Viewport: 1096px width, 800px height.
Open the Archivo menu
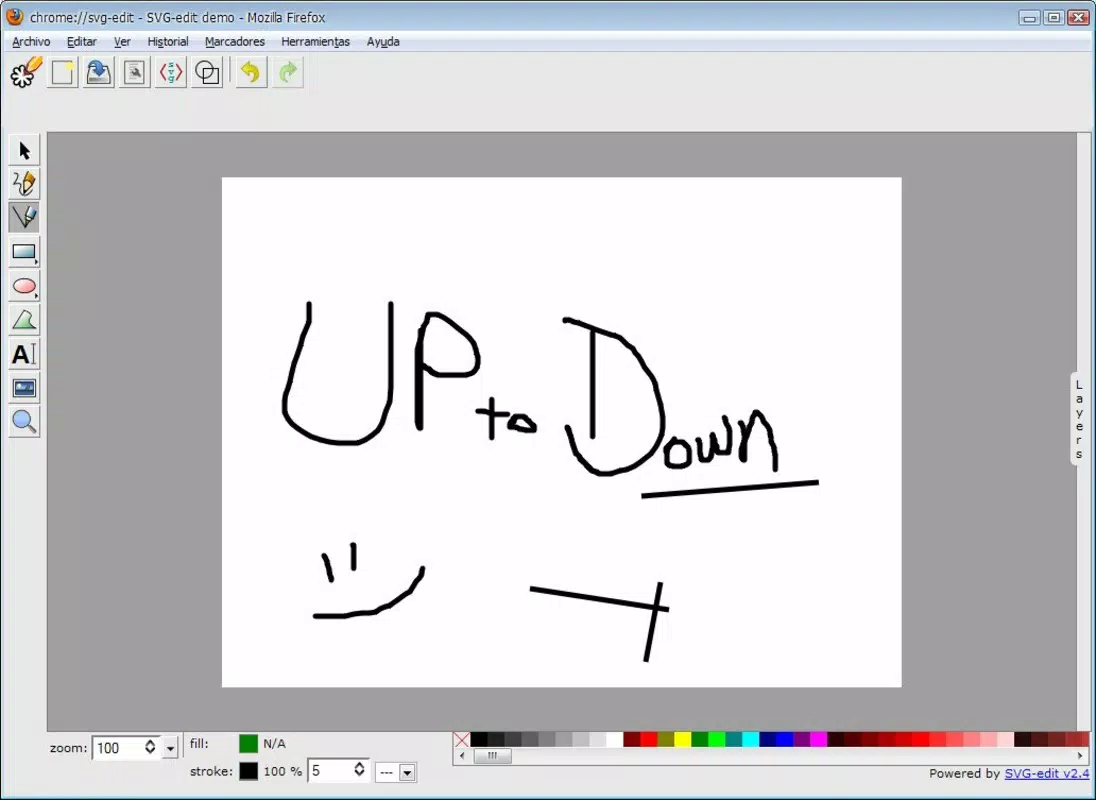(x=31, y=42)
